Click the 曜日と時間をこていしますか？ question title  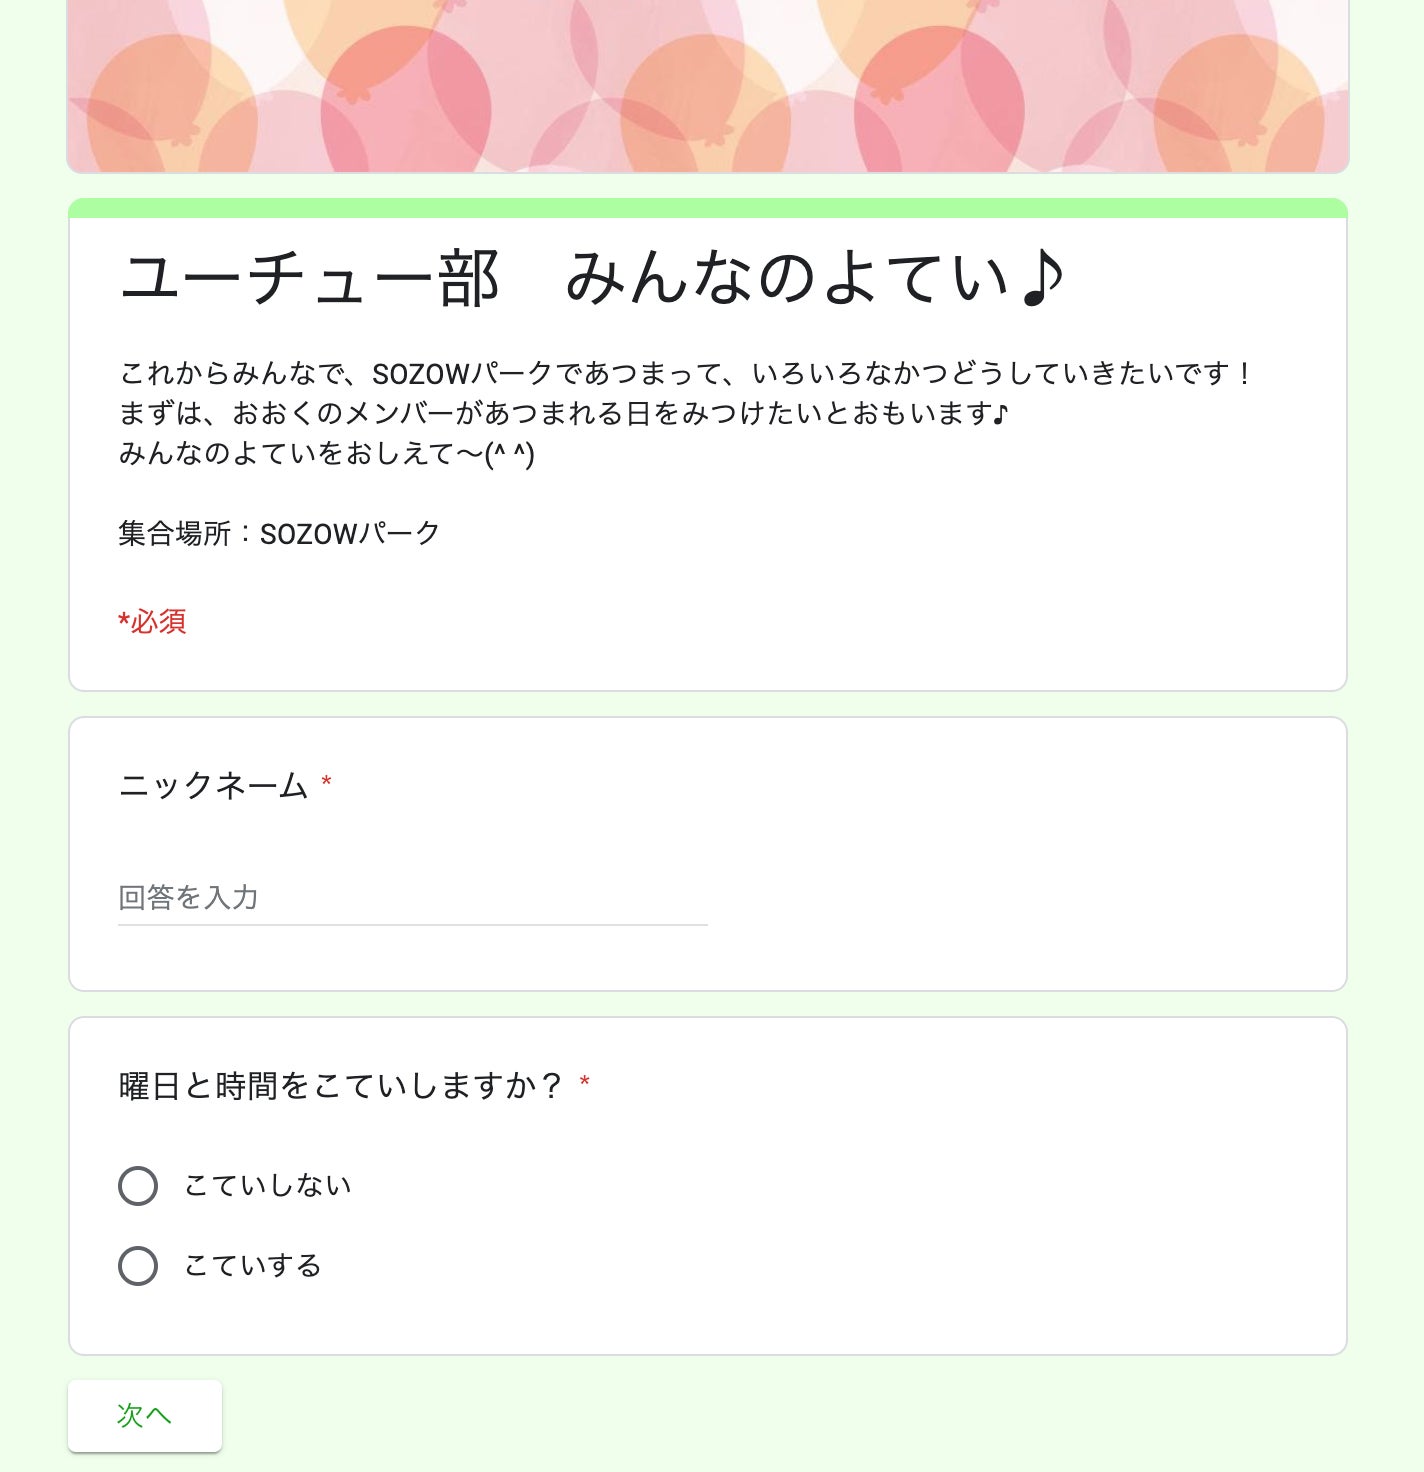point(341,1085)
